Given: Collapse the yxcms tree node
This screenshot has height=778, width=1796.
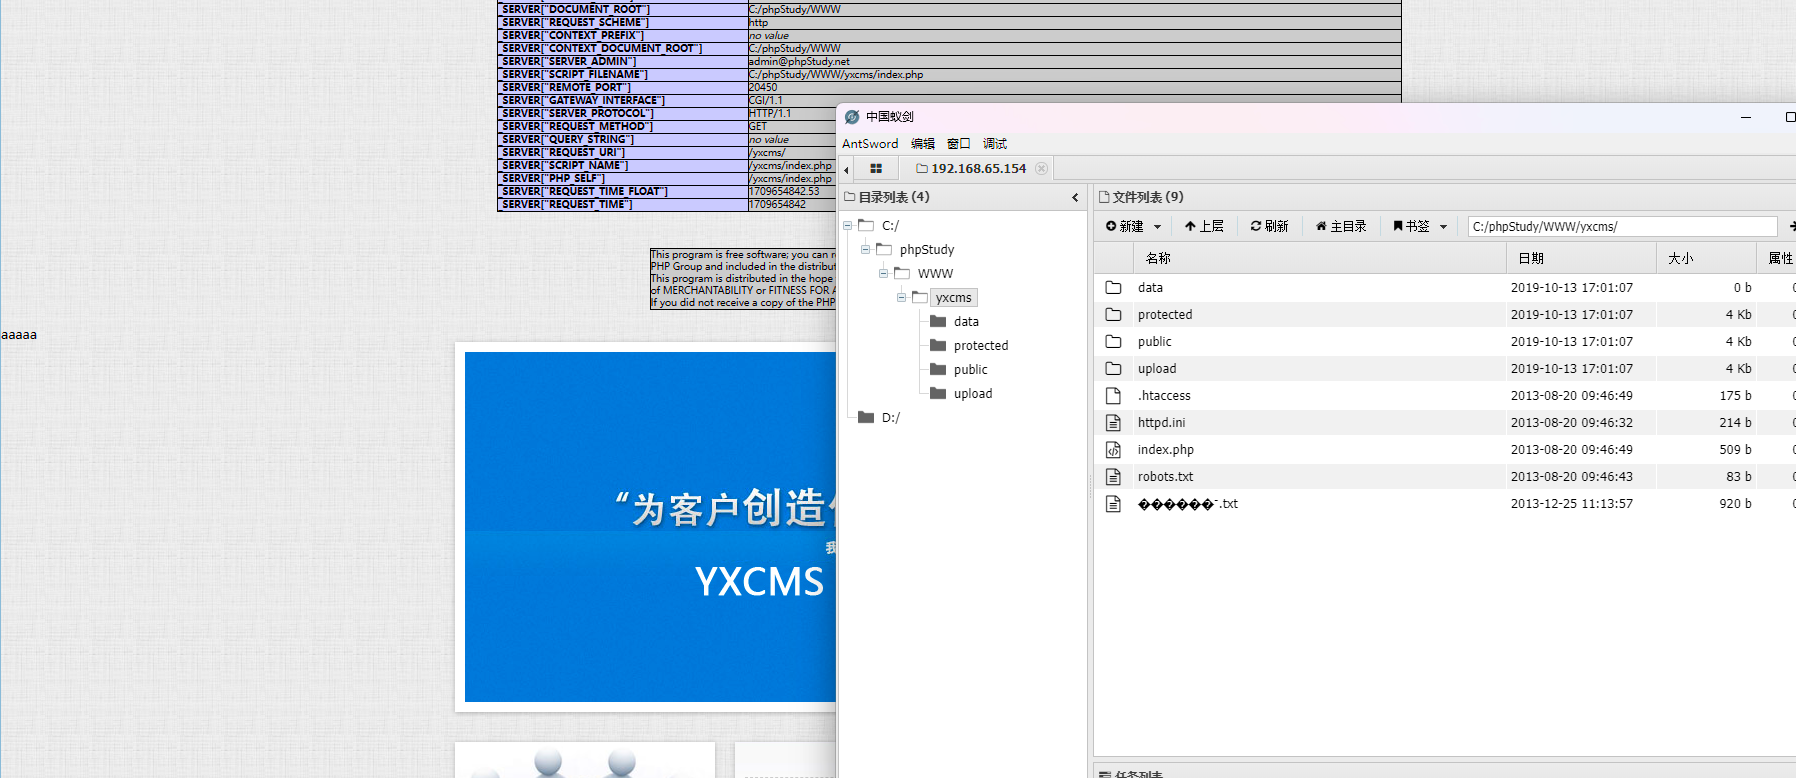Looking at the screenshot, I should coord(901,298).
